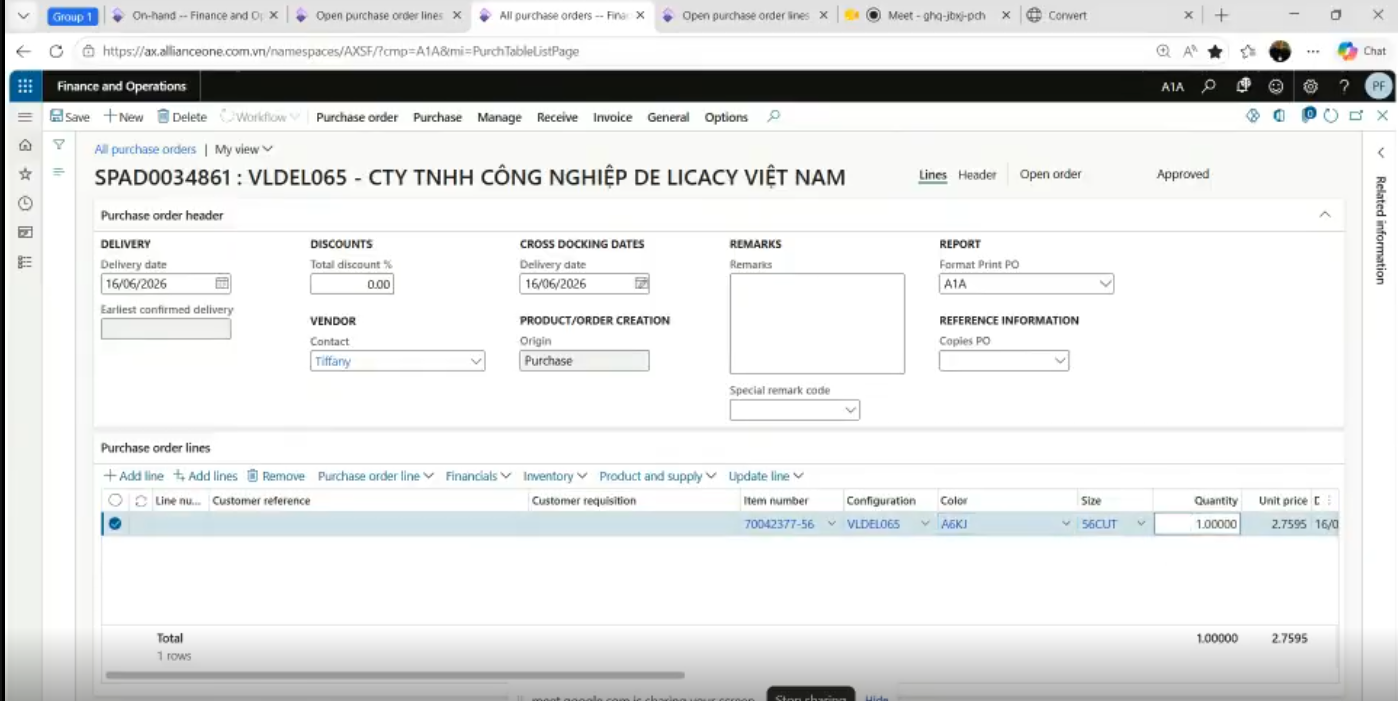Screen dimensions: 1398x701
Task: Open the Financials dropdown menu
Action: pyautogui.click(x=479, y=477)
